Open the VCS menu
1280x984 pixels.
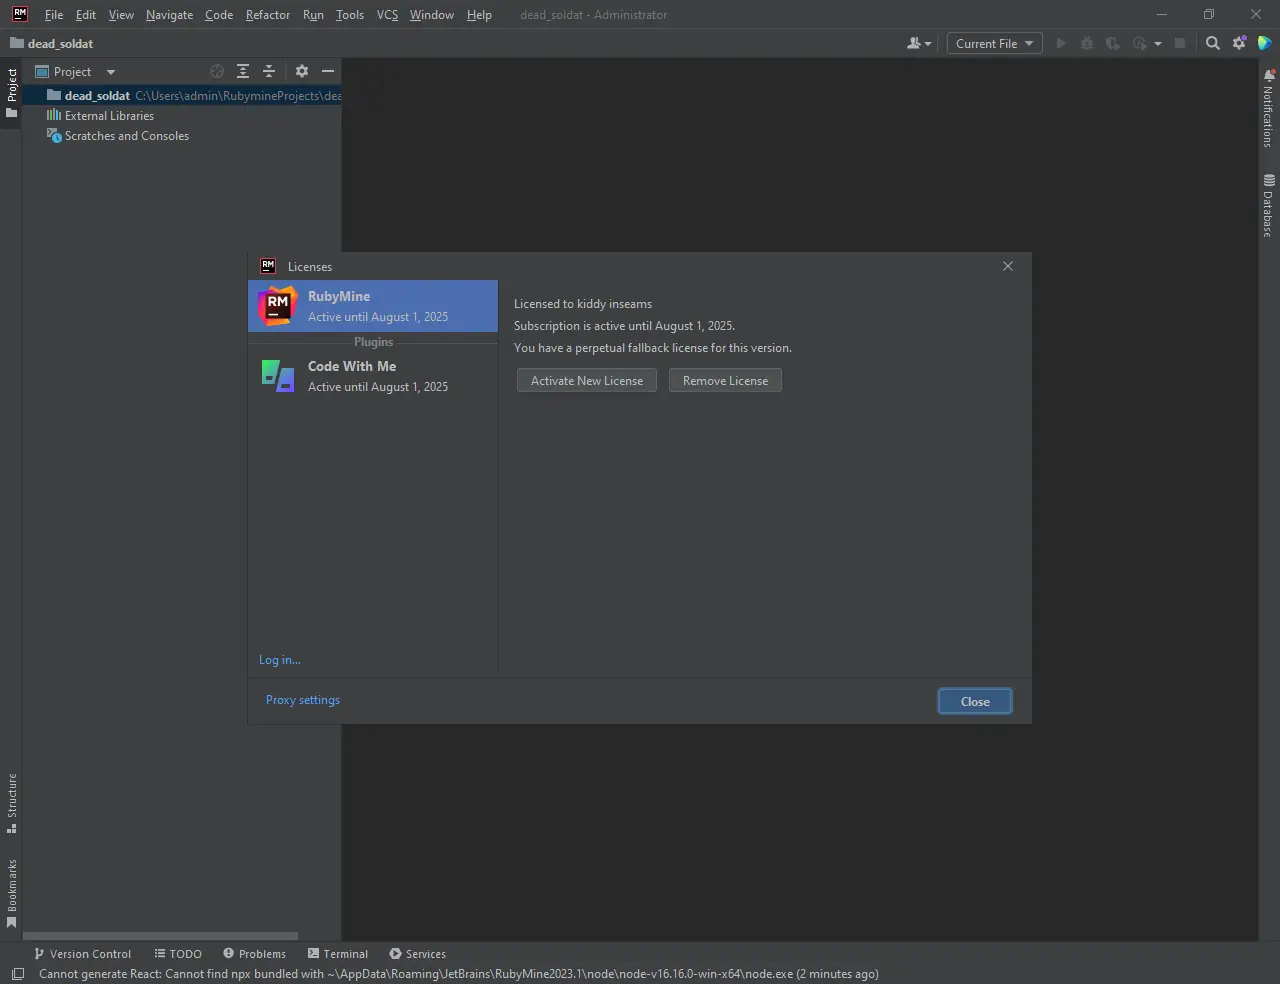[387, 14]
